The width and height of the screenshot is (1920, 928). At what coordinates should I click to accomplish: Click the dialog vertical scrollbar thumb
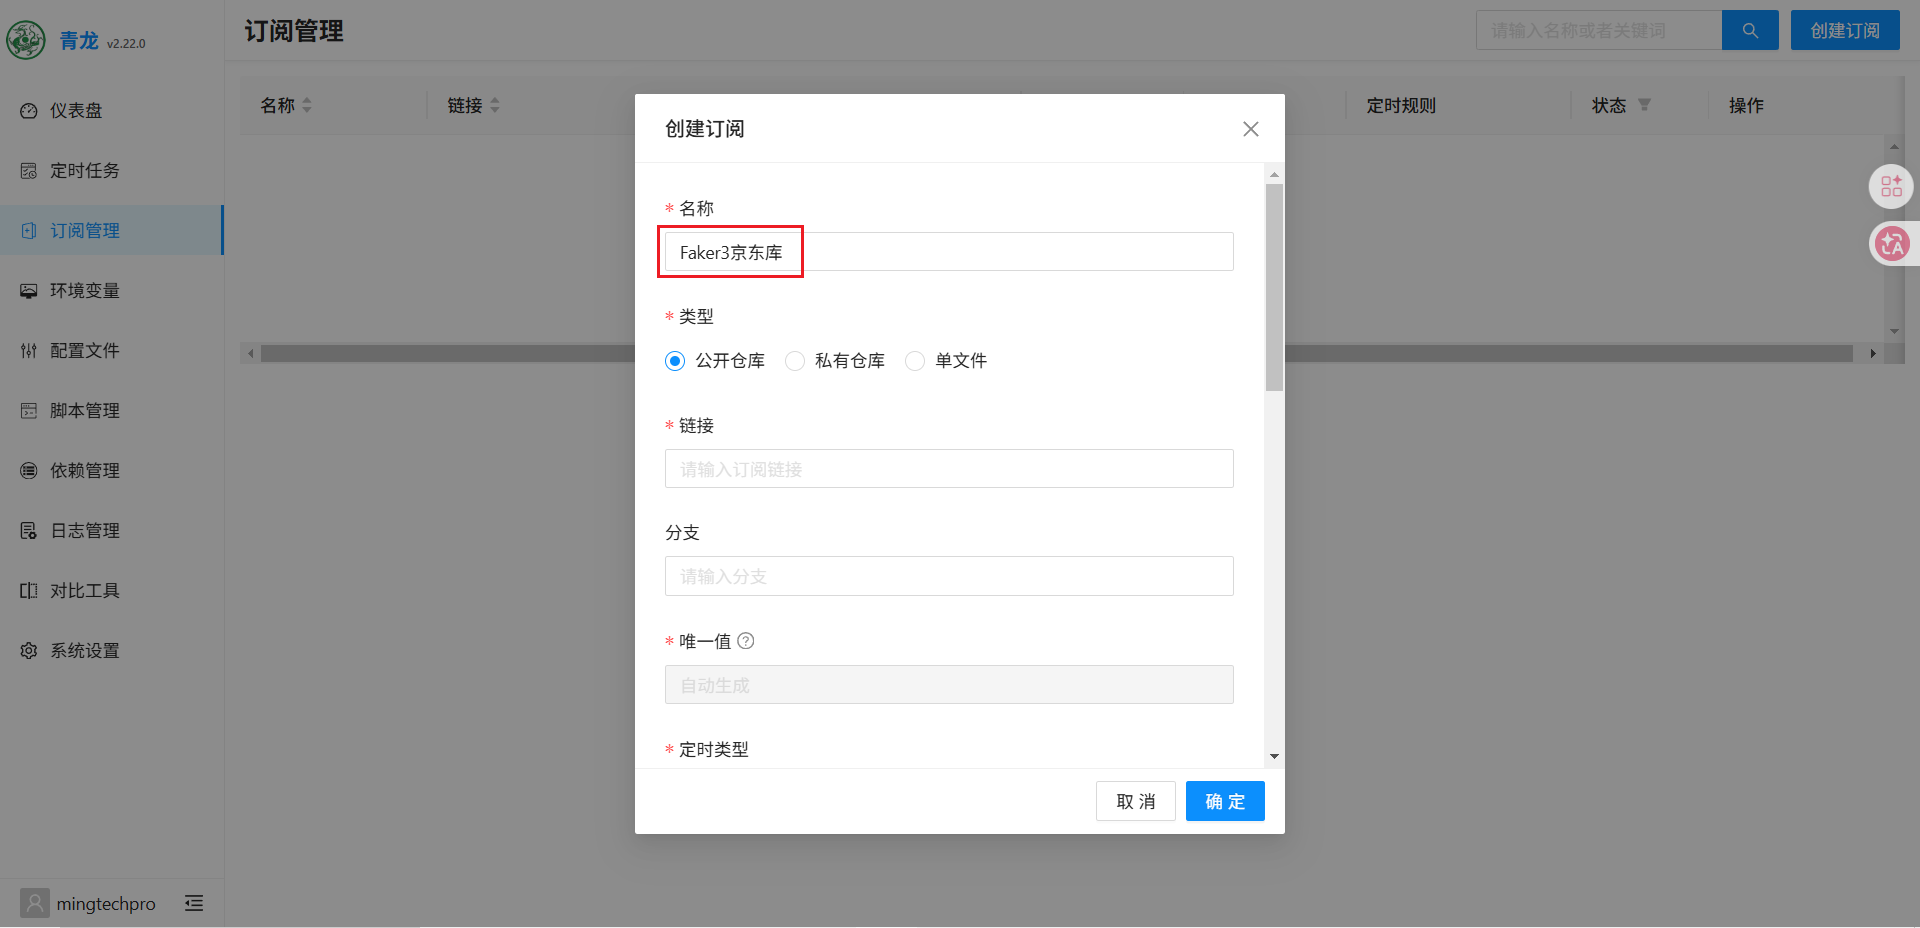point(1274,287)
